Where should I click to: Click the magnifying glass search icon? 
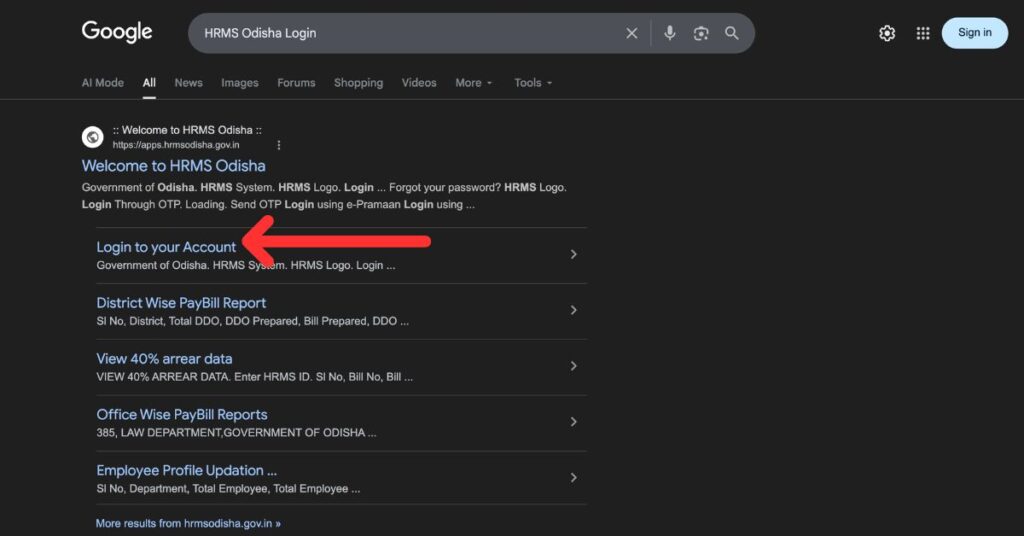[x=732, y=33]
